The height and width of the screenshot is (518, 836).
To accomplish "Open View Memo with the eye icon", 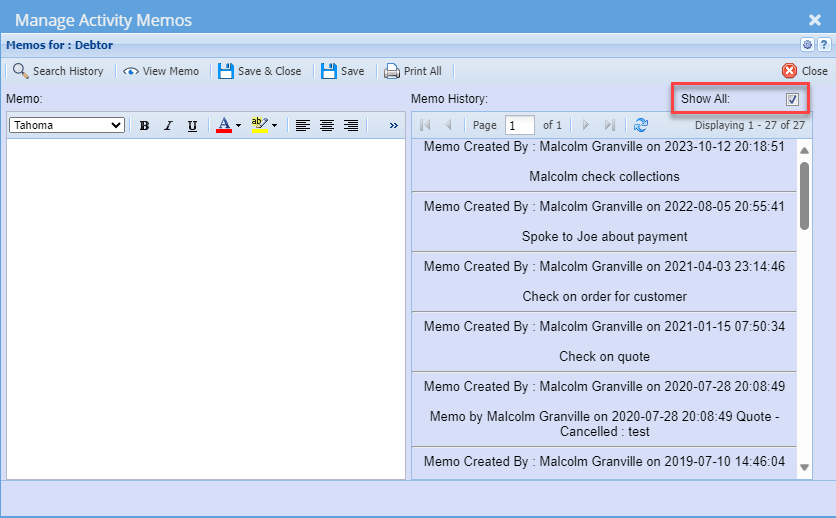I will click(161, 71).
